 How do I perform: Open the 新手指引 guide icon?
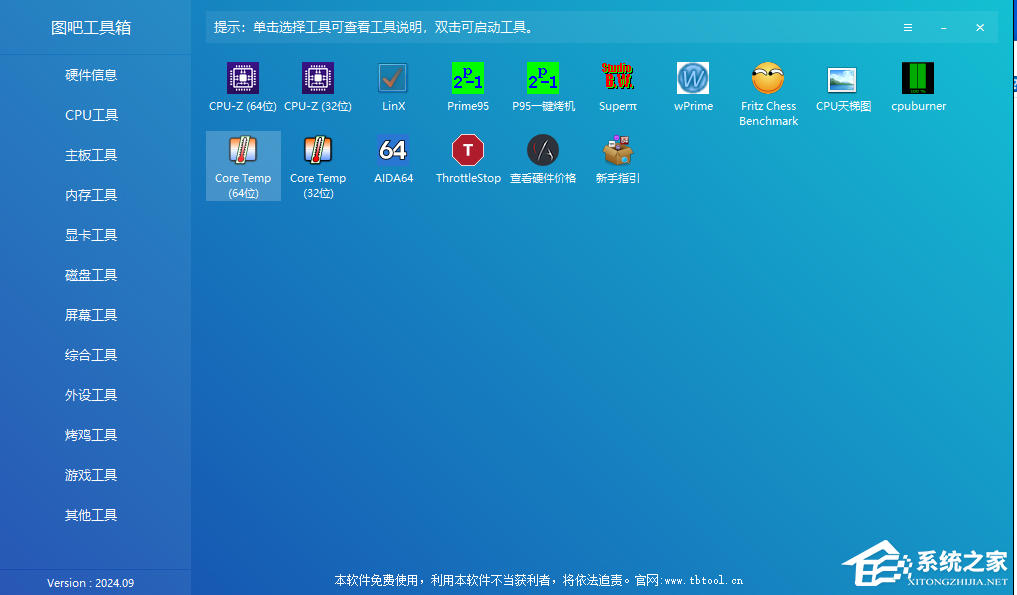(617, 150)
